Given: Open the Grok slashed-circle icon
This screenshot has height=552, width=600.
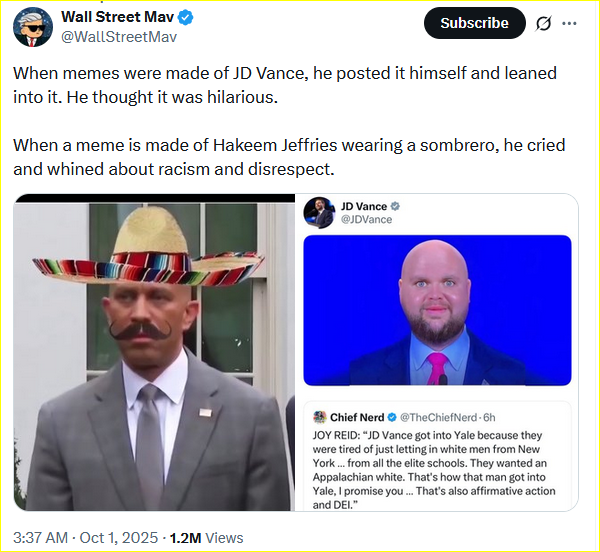Looking at the screenshot, I should pyautogui.click(x=544, y=23).
